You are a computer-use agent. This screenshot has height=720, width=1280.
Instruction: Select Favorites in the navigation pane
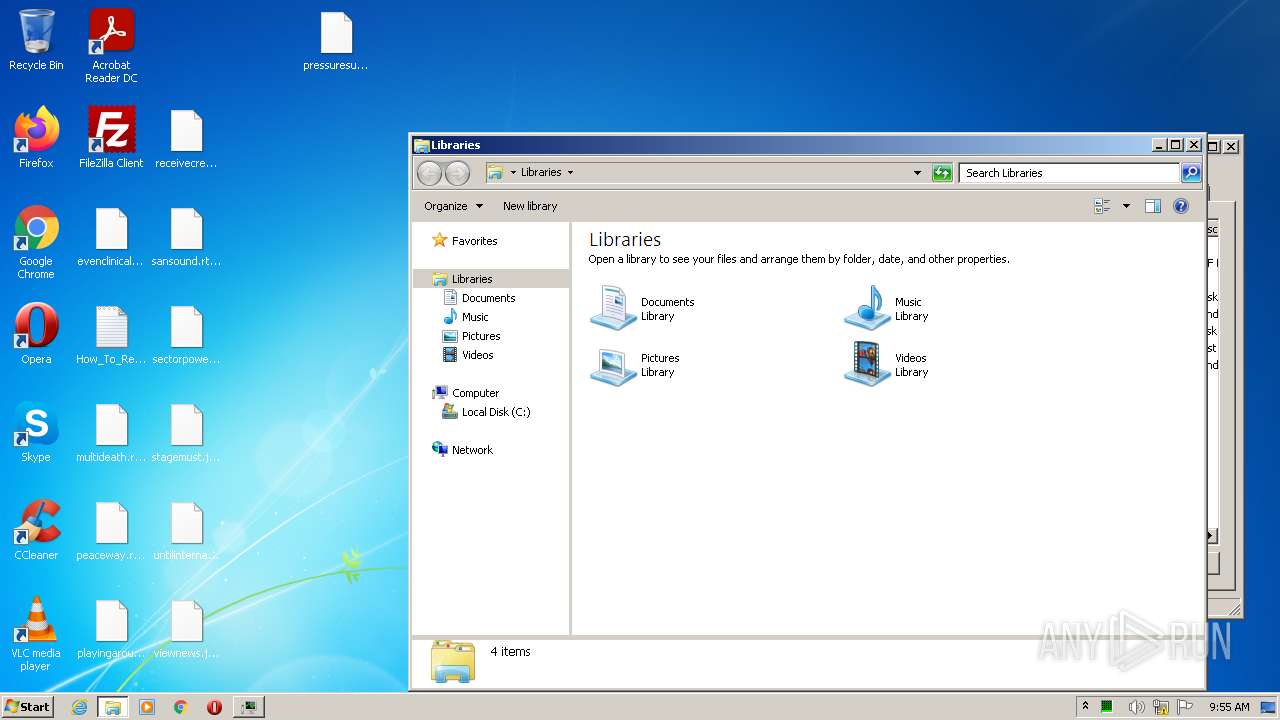(x=474, y=241)
